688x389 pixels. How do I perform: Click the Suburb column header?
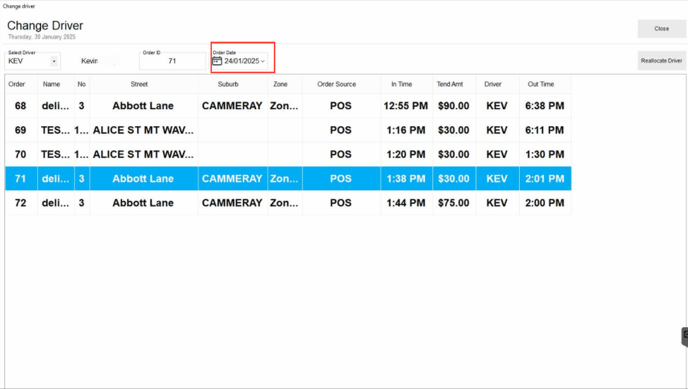pos(228,84)
